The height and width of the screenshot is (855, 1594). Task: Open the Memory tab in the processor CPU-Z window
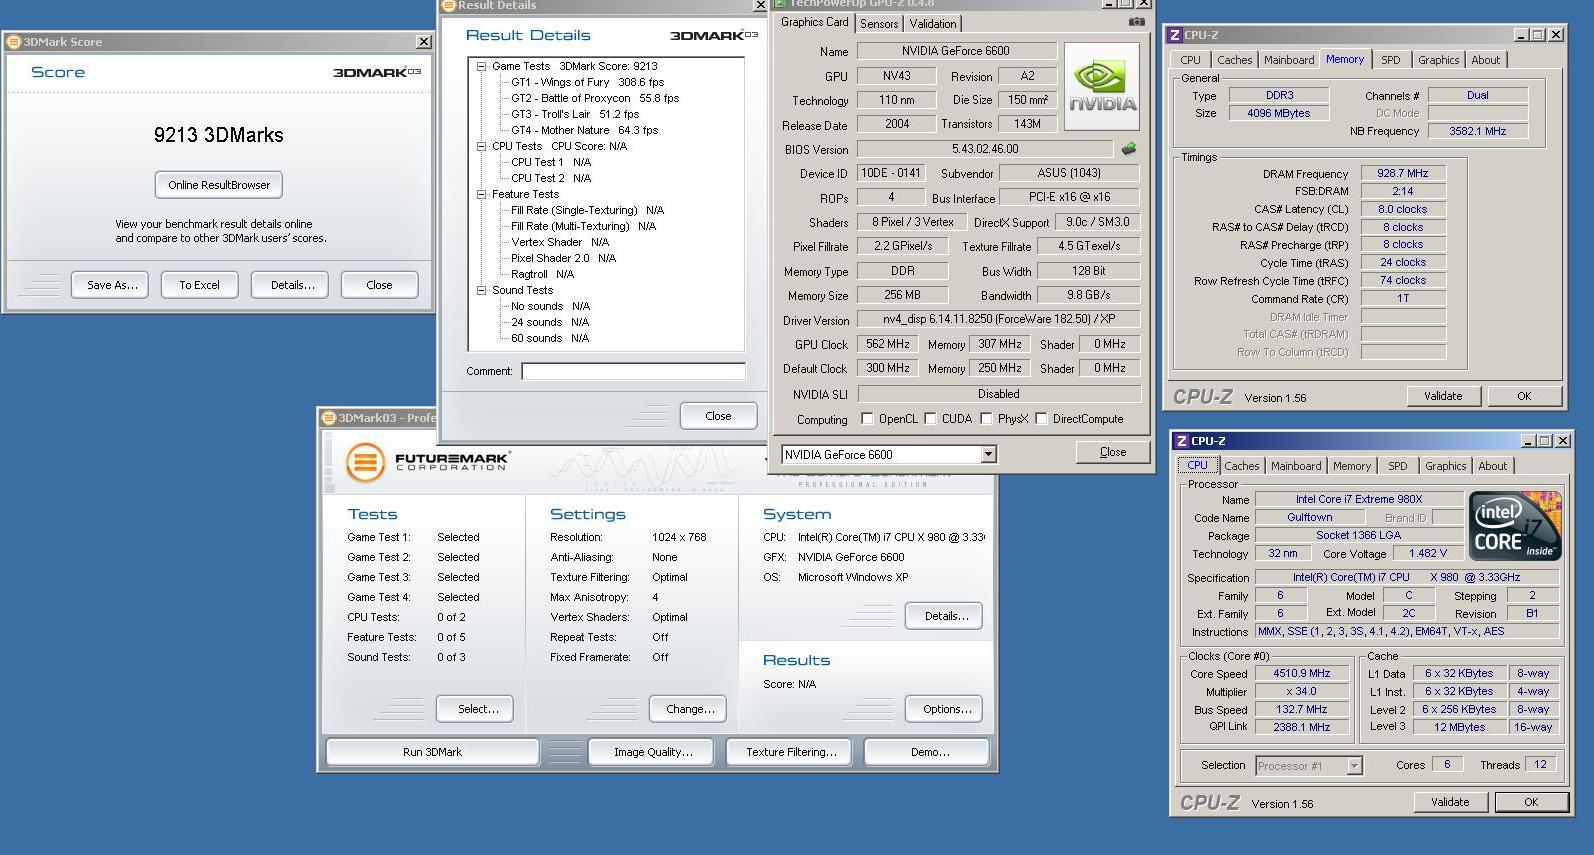pyautogui.click(x=1352, y=466)
